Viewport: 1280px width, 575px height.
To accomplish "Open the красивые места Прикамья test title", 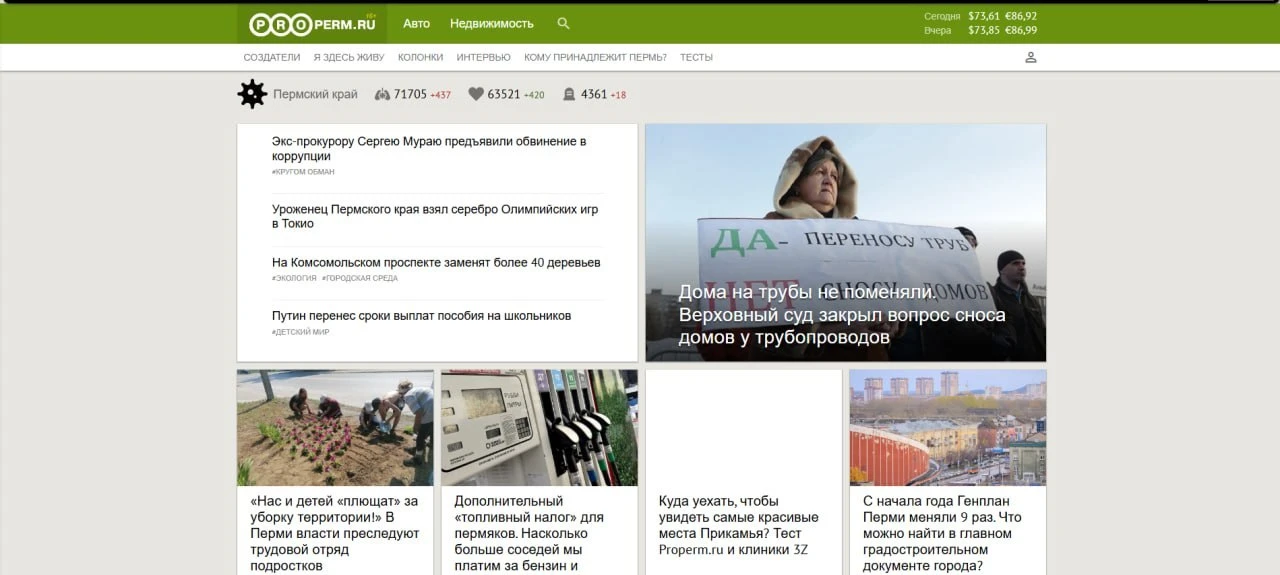I will click(x=739, y=525).
